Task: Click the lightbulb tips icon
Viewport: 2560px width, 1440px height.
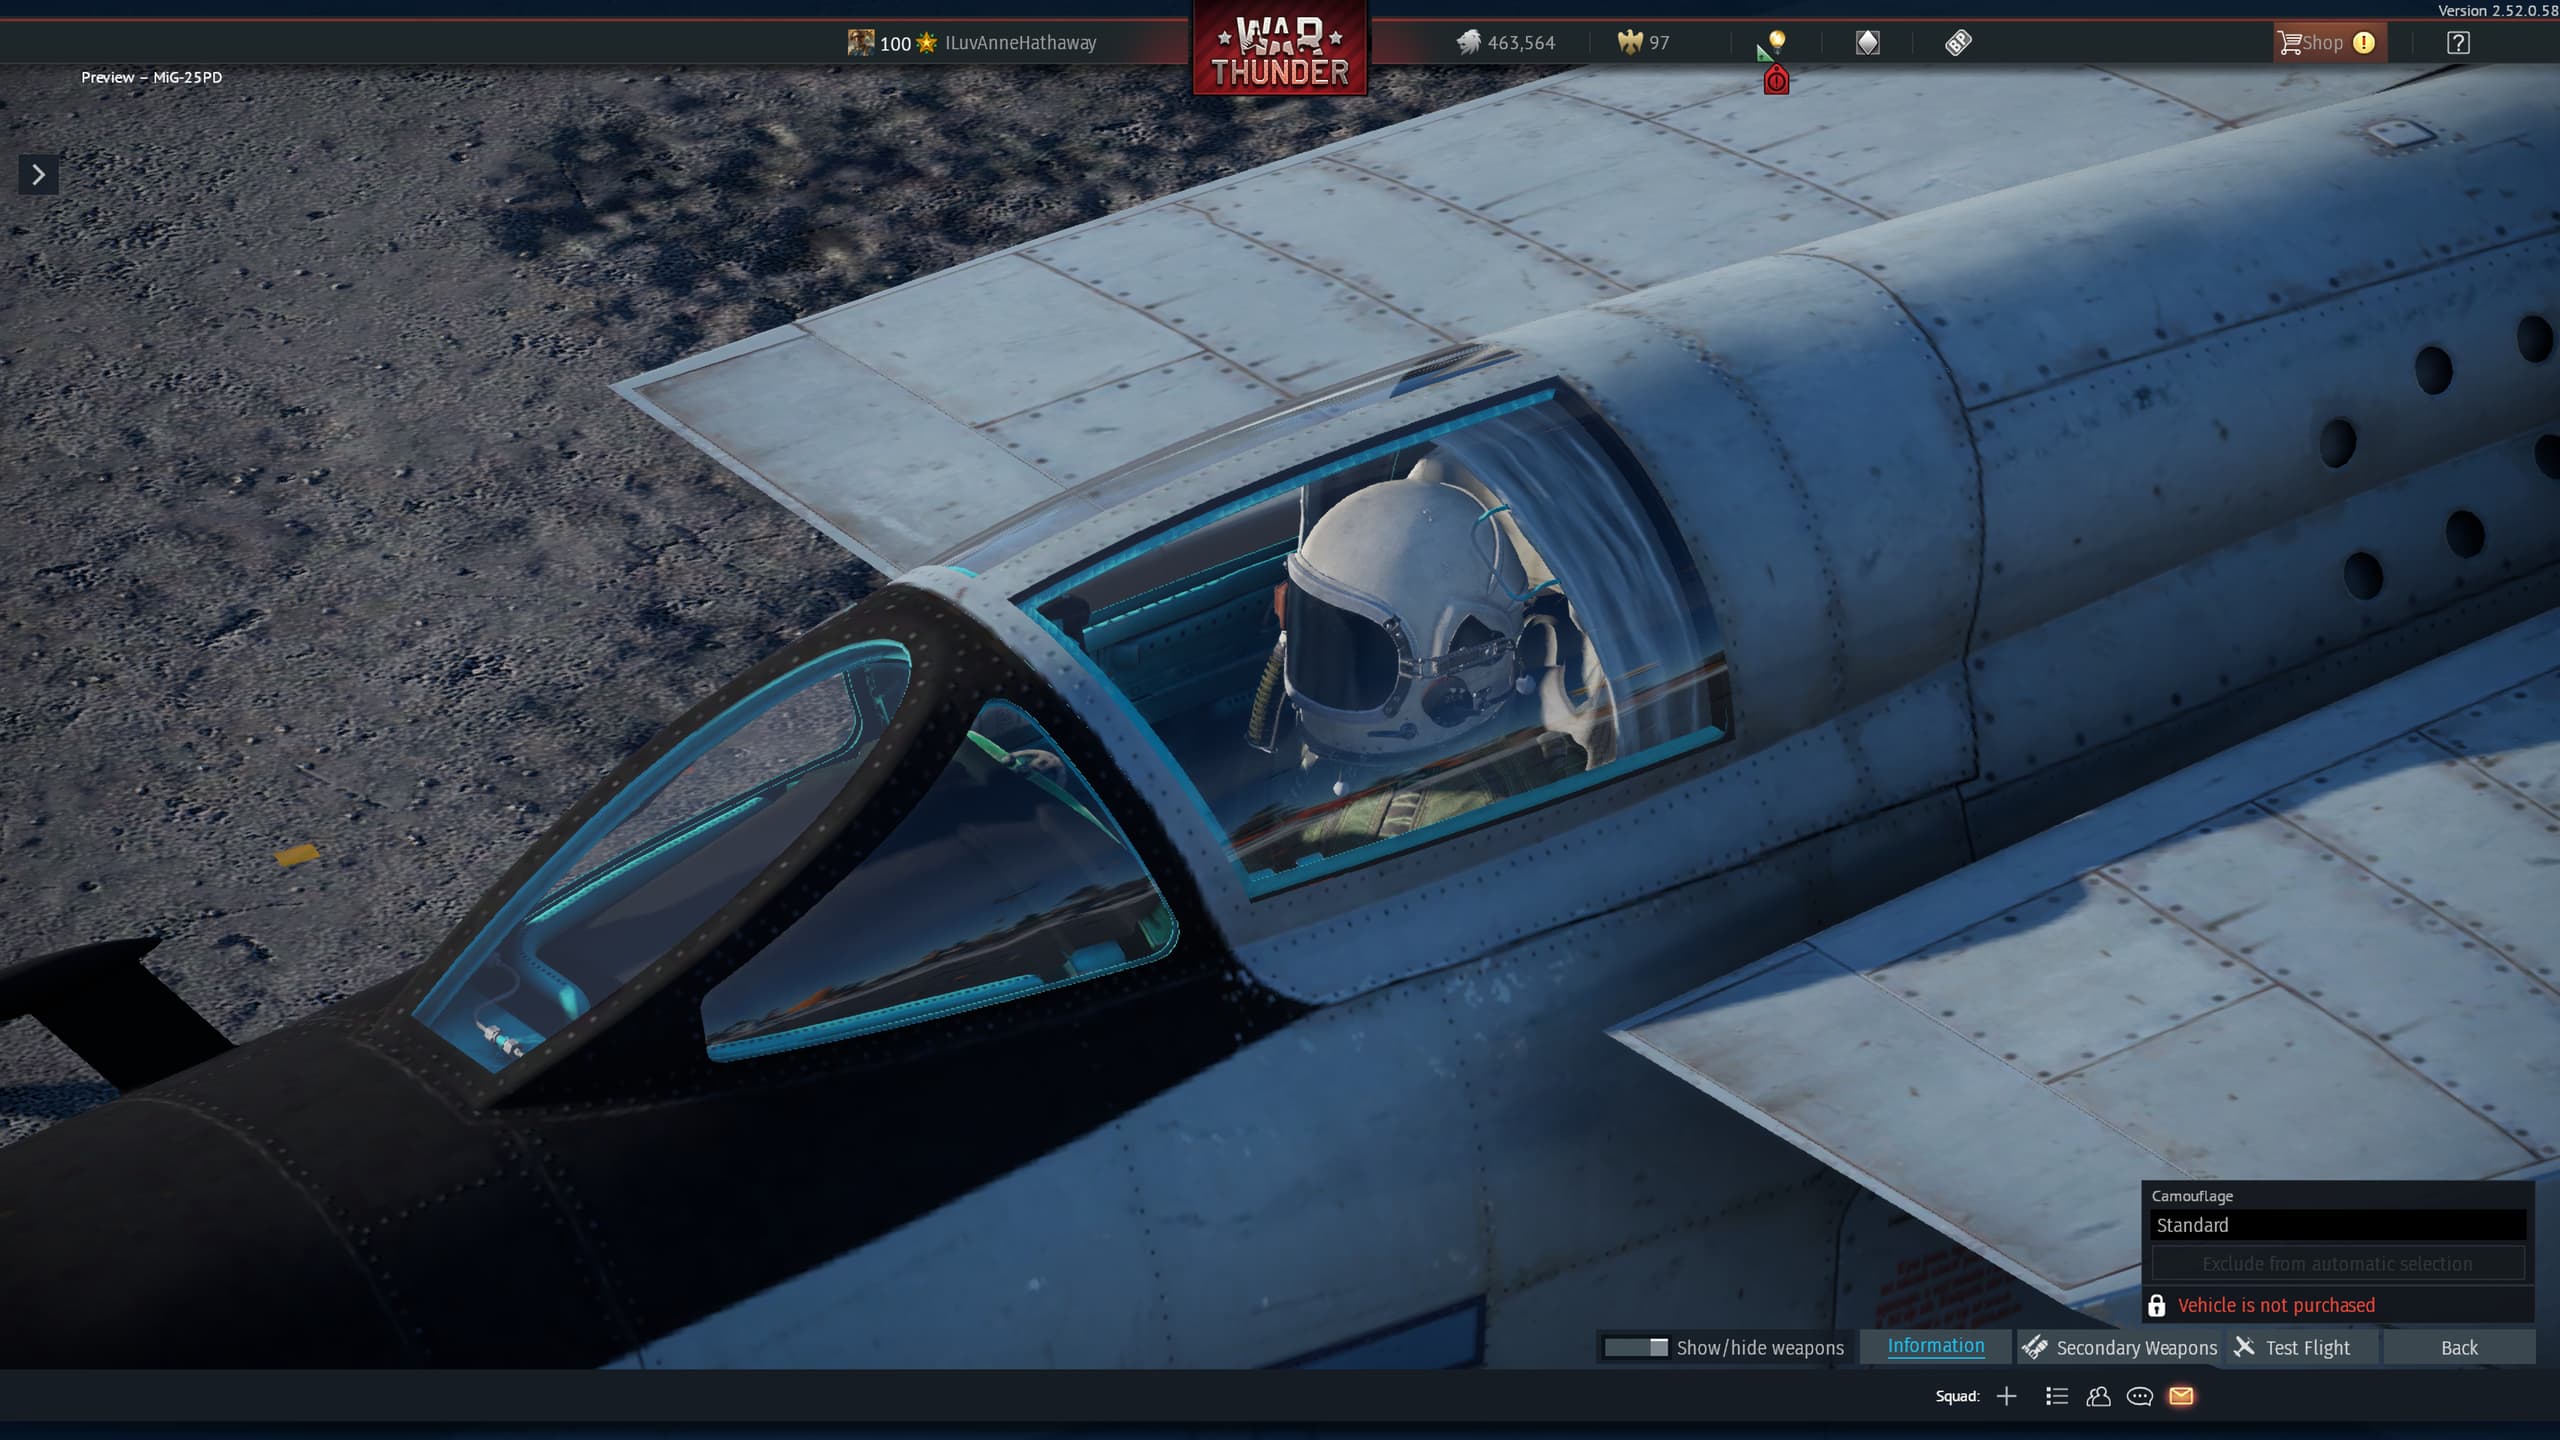Action: (x=1776, y=40)
